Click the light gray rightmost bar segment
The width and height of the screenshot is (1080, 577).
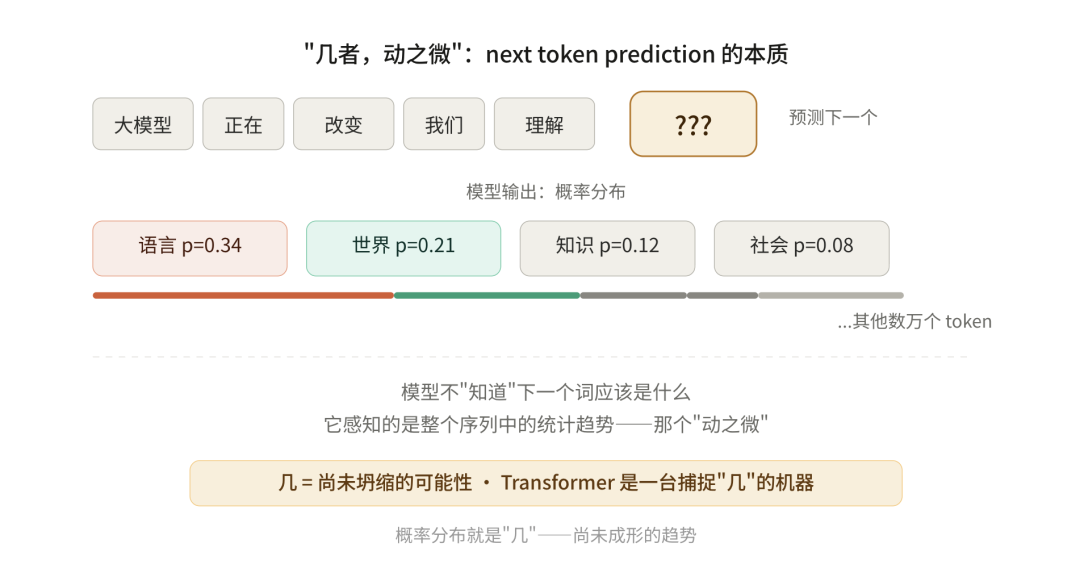(830, 295)
